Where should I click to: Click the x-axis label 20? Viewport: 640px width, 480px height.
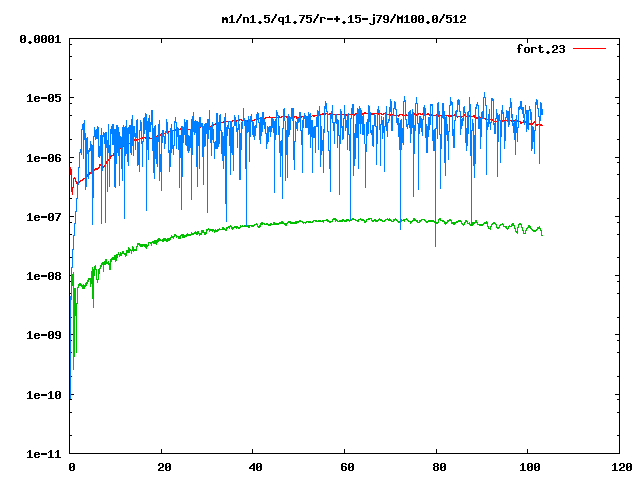tap(164, 467)
